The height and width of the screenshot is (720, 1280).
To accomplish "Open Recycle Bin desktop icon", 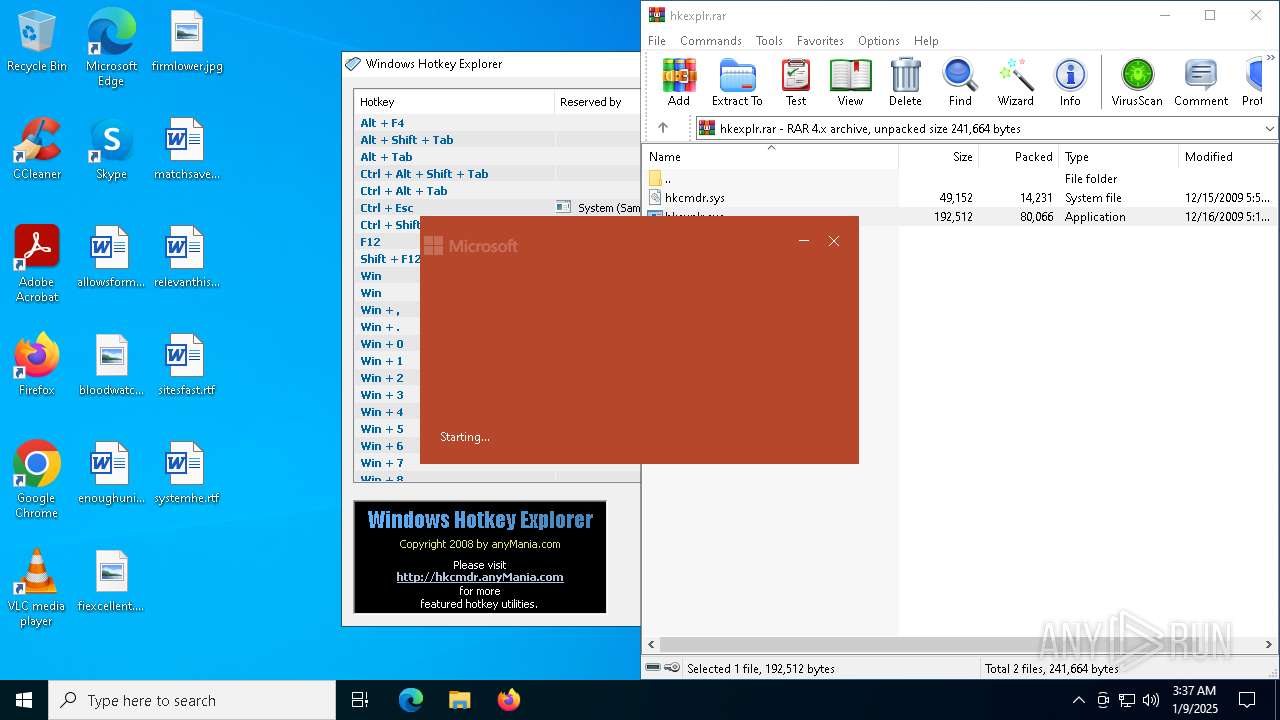I will coord(37,42).
